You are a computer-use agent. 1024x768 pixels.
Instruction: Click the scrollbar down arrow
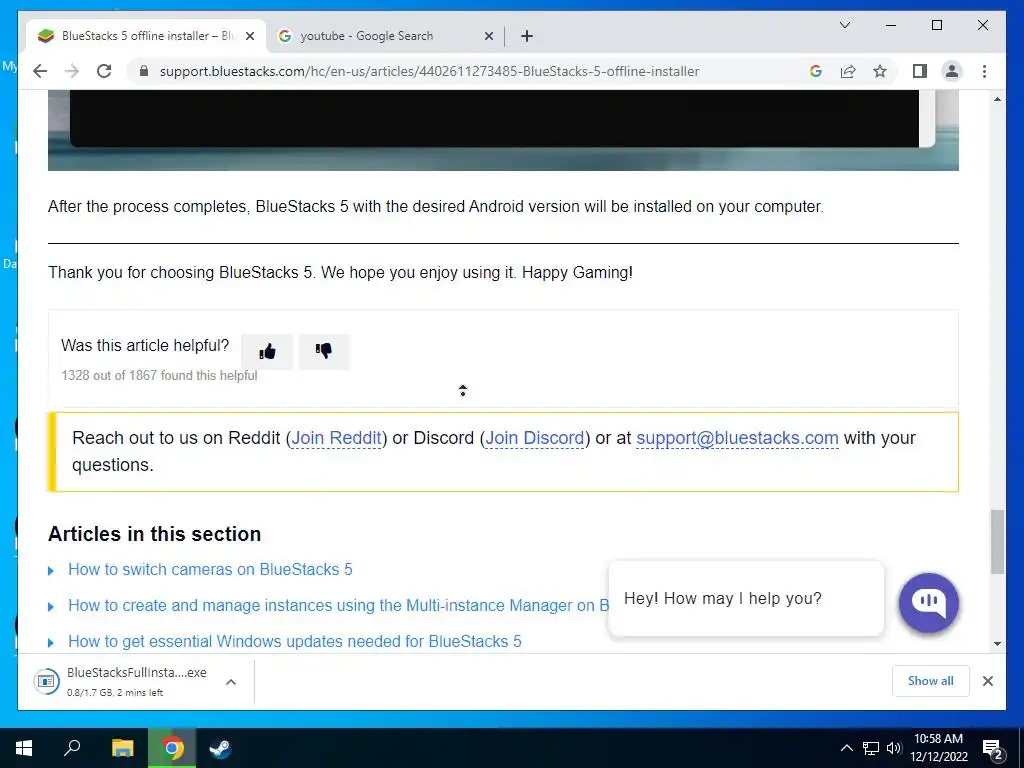[997, 644]
